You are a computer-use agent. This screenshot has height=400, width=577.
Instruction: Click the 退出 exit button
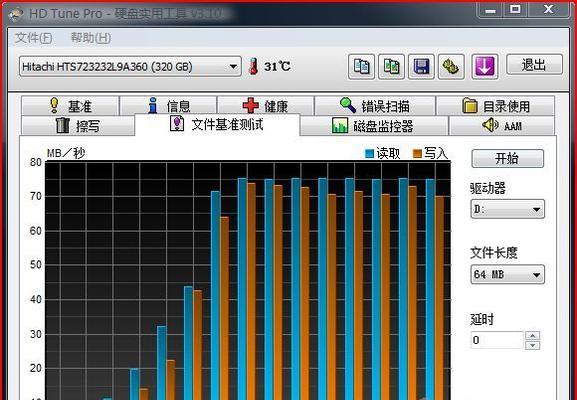pyautogui.click(x=534, y=65)
